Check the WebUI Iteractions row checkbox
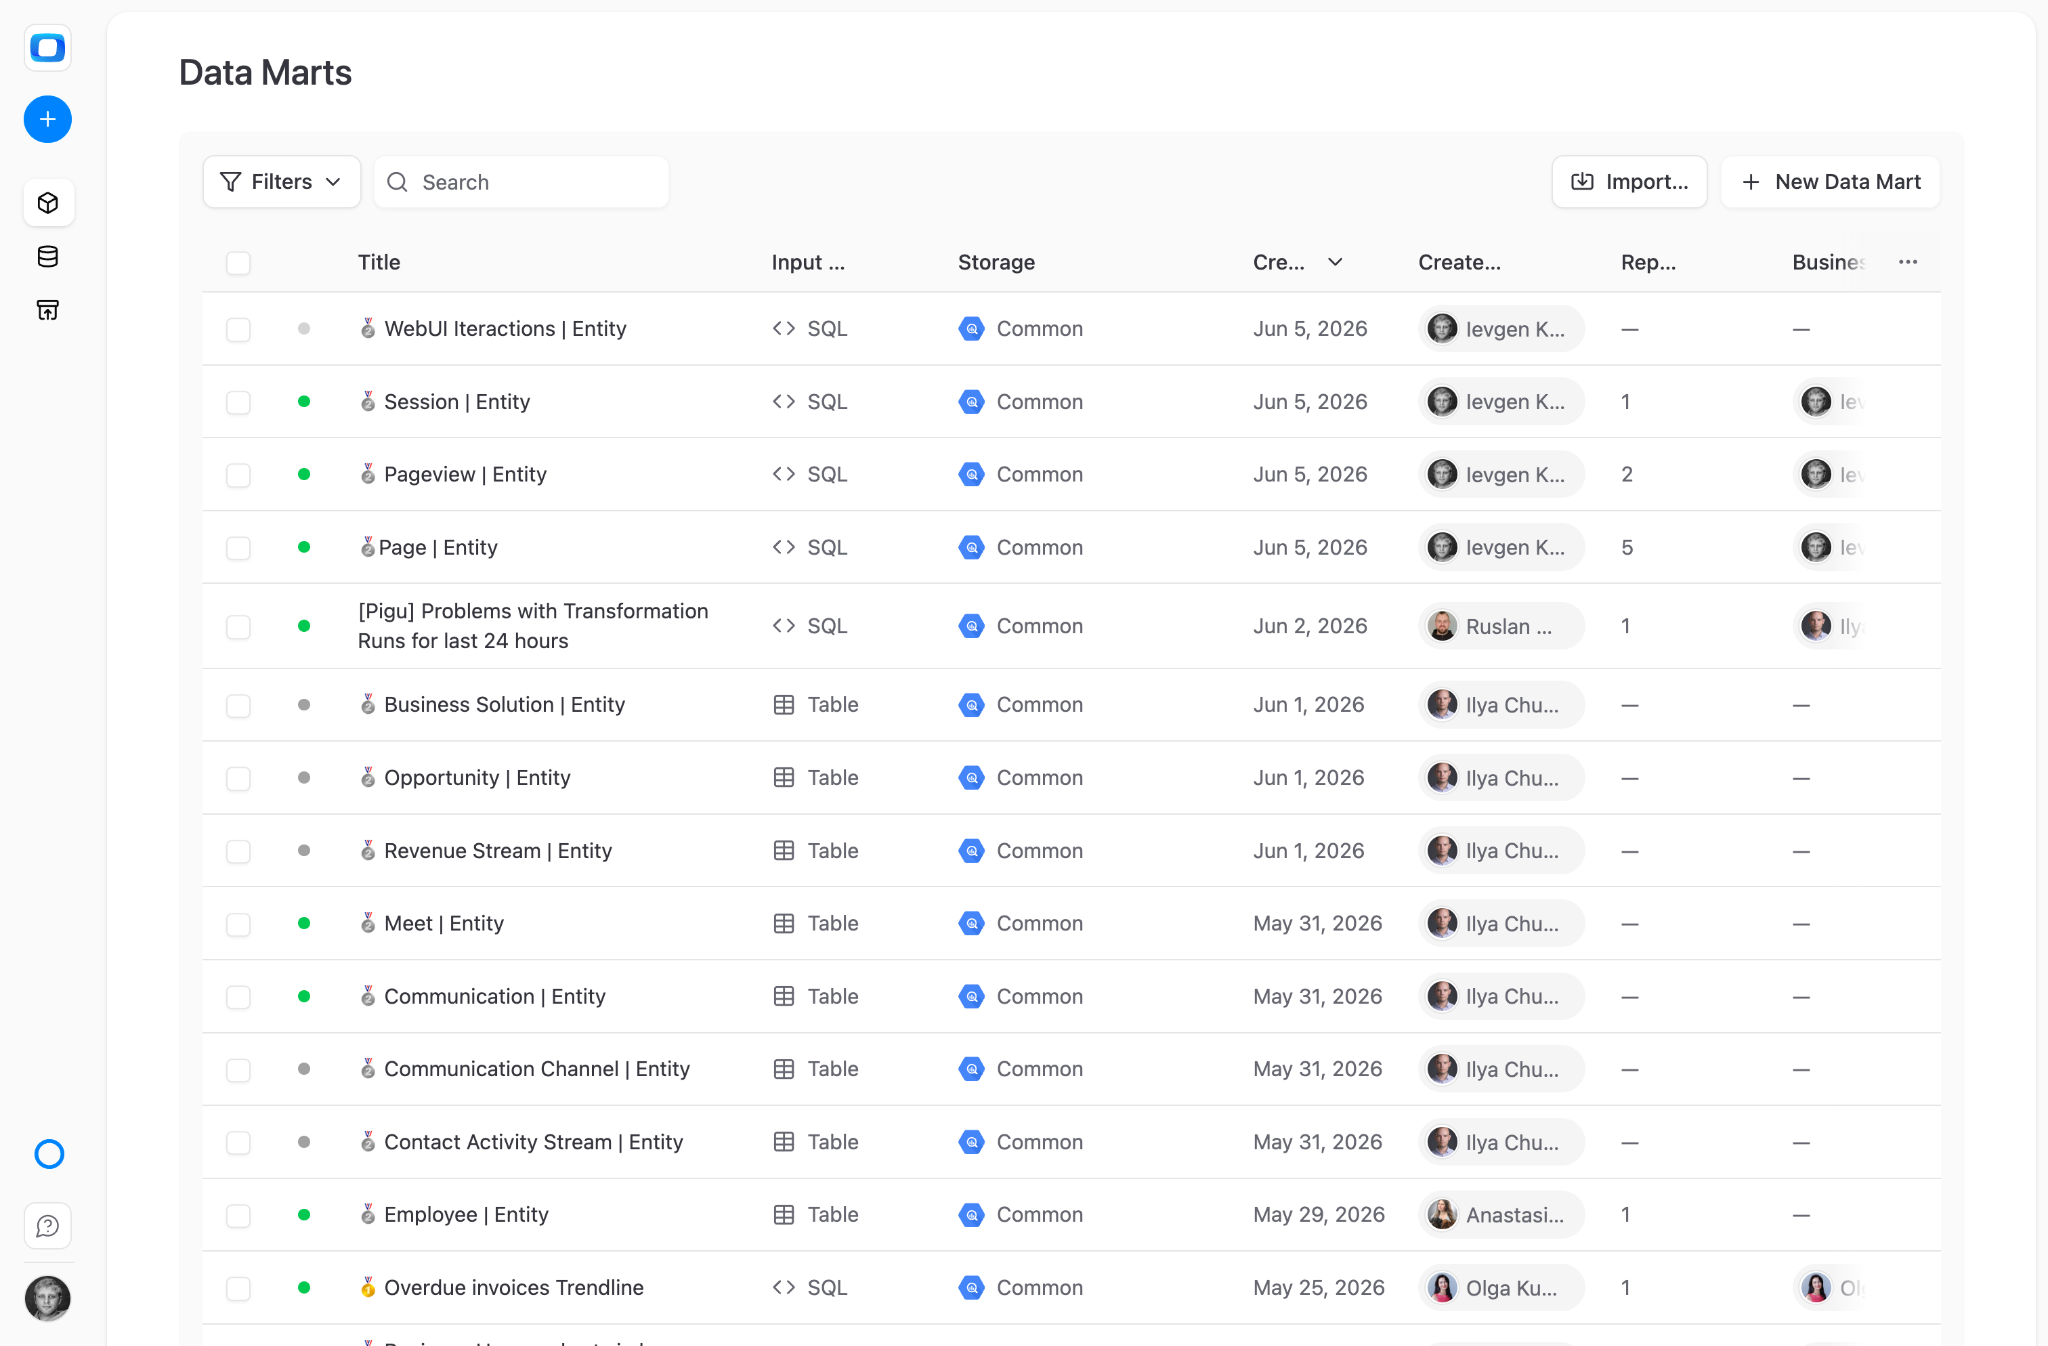This screenshot has width=2048, height=1346. click(x=238, y=330)
